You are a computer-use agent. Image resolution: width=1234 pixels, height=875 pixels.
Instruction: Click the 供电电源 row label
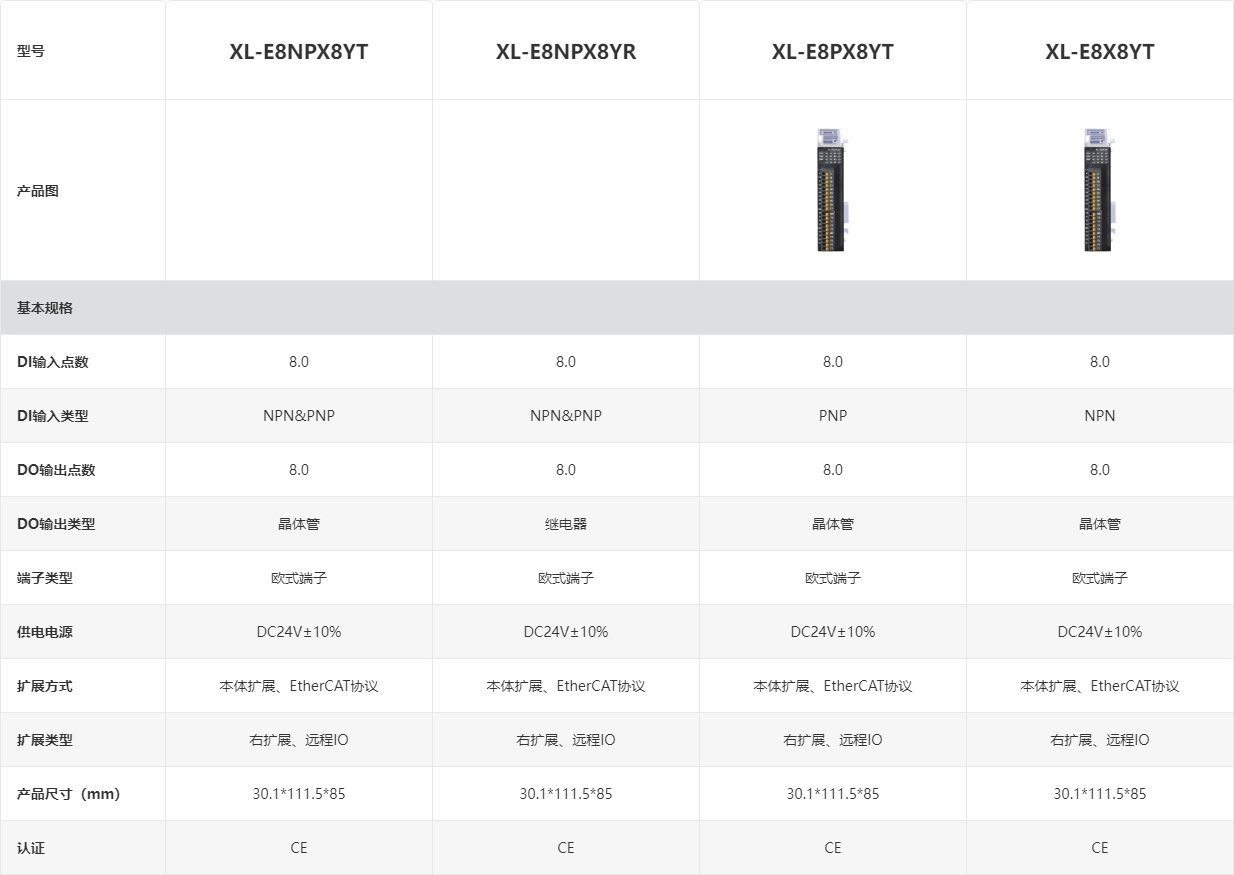45,632
